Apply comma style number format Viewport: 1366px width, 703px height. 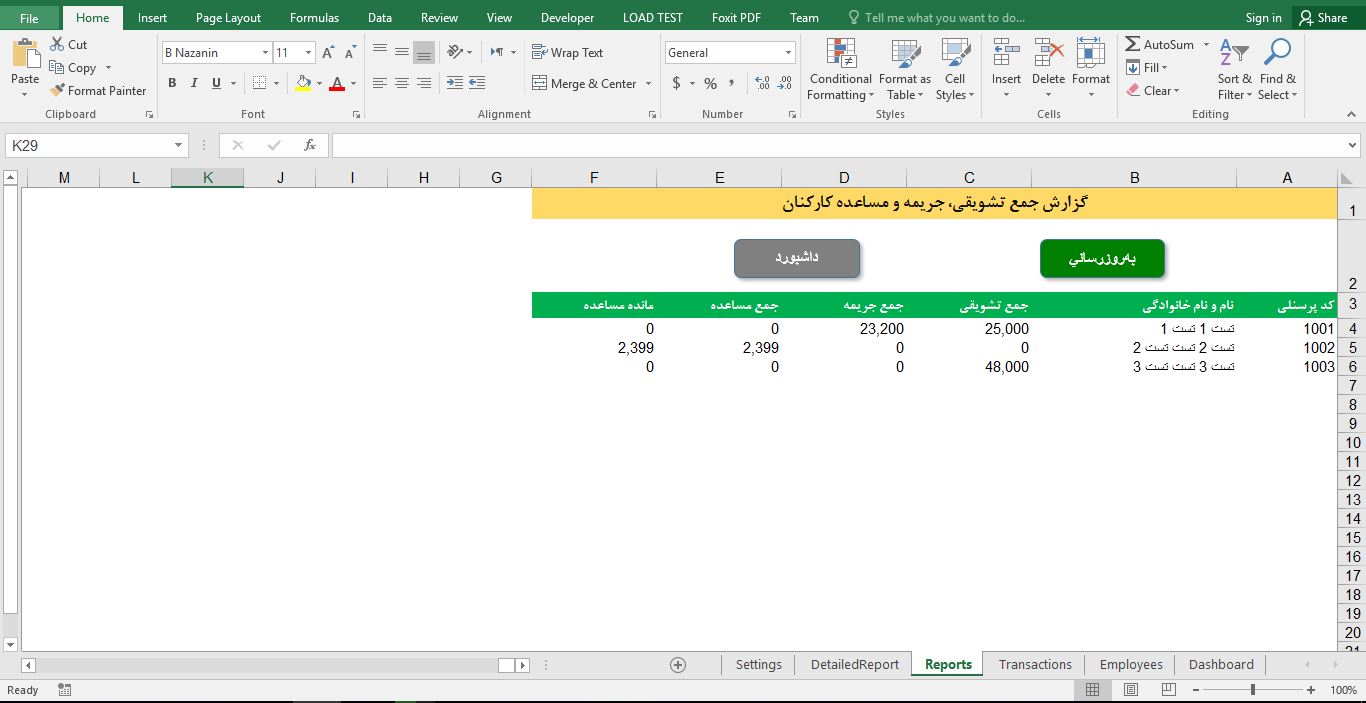click(x=732, y=84)
